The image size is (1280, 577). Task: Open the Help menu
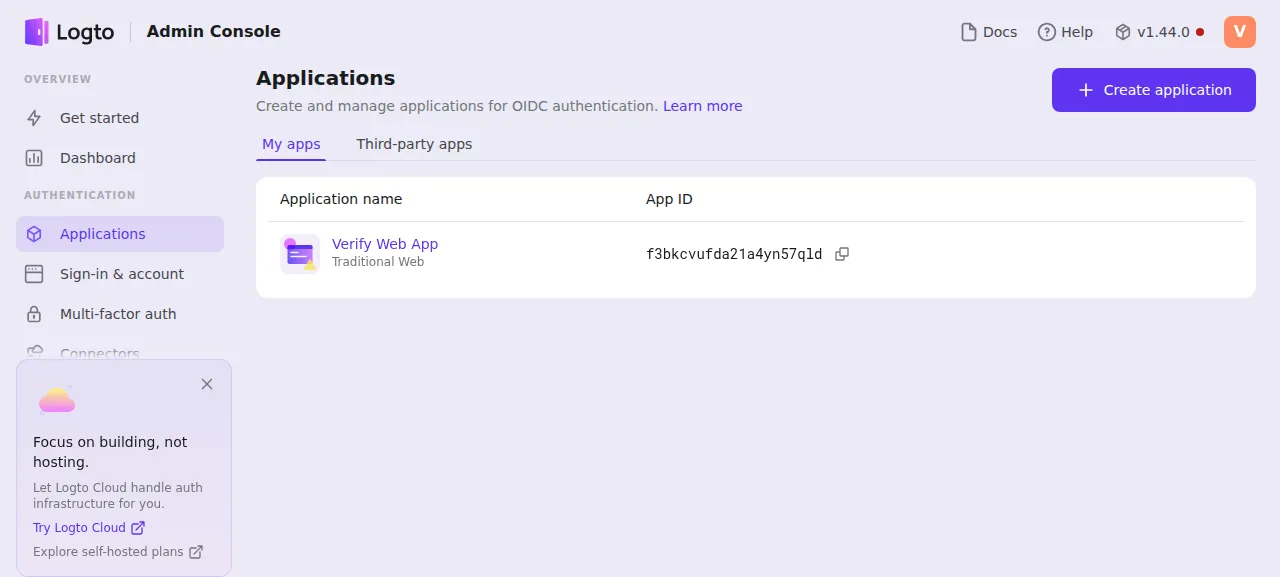click(x=1066, y=32)
